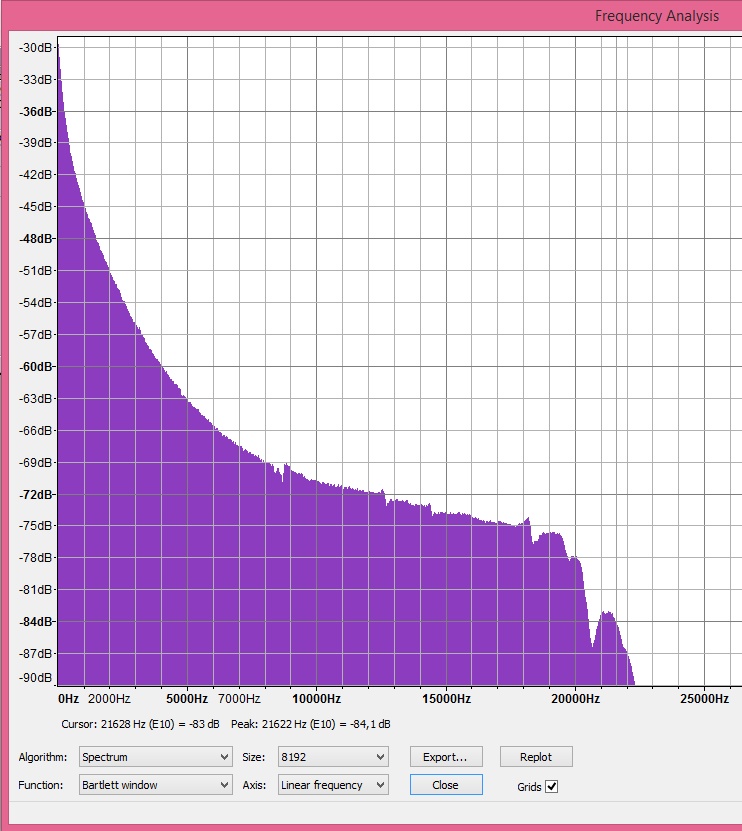Viewport: 742px width, 831px height.
Task: Open the Axis dropdown showing Linear frequency
Action: (333, 785)
